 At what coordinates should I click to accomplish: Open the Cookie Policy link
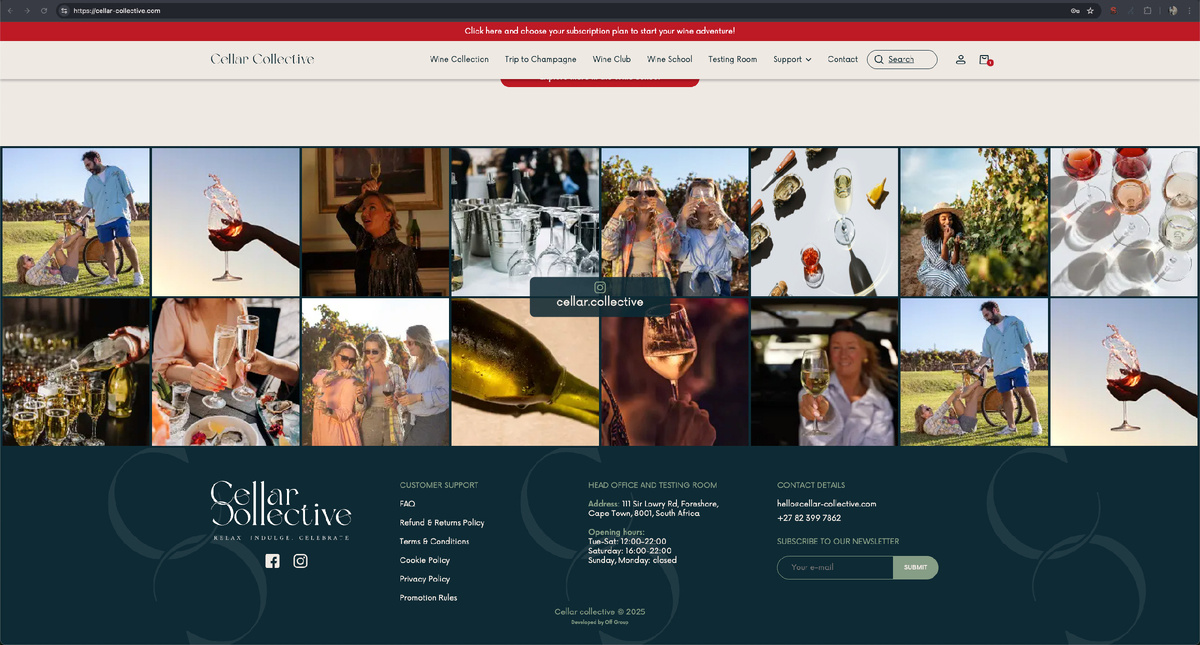tap(425, 560)
